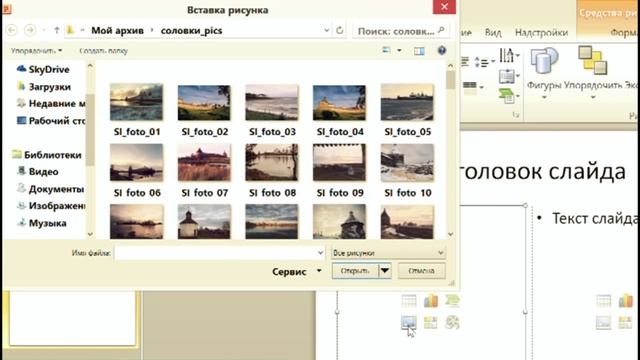
Task: Go up one folder level
Action: (57, 30)
